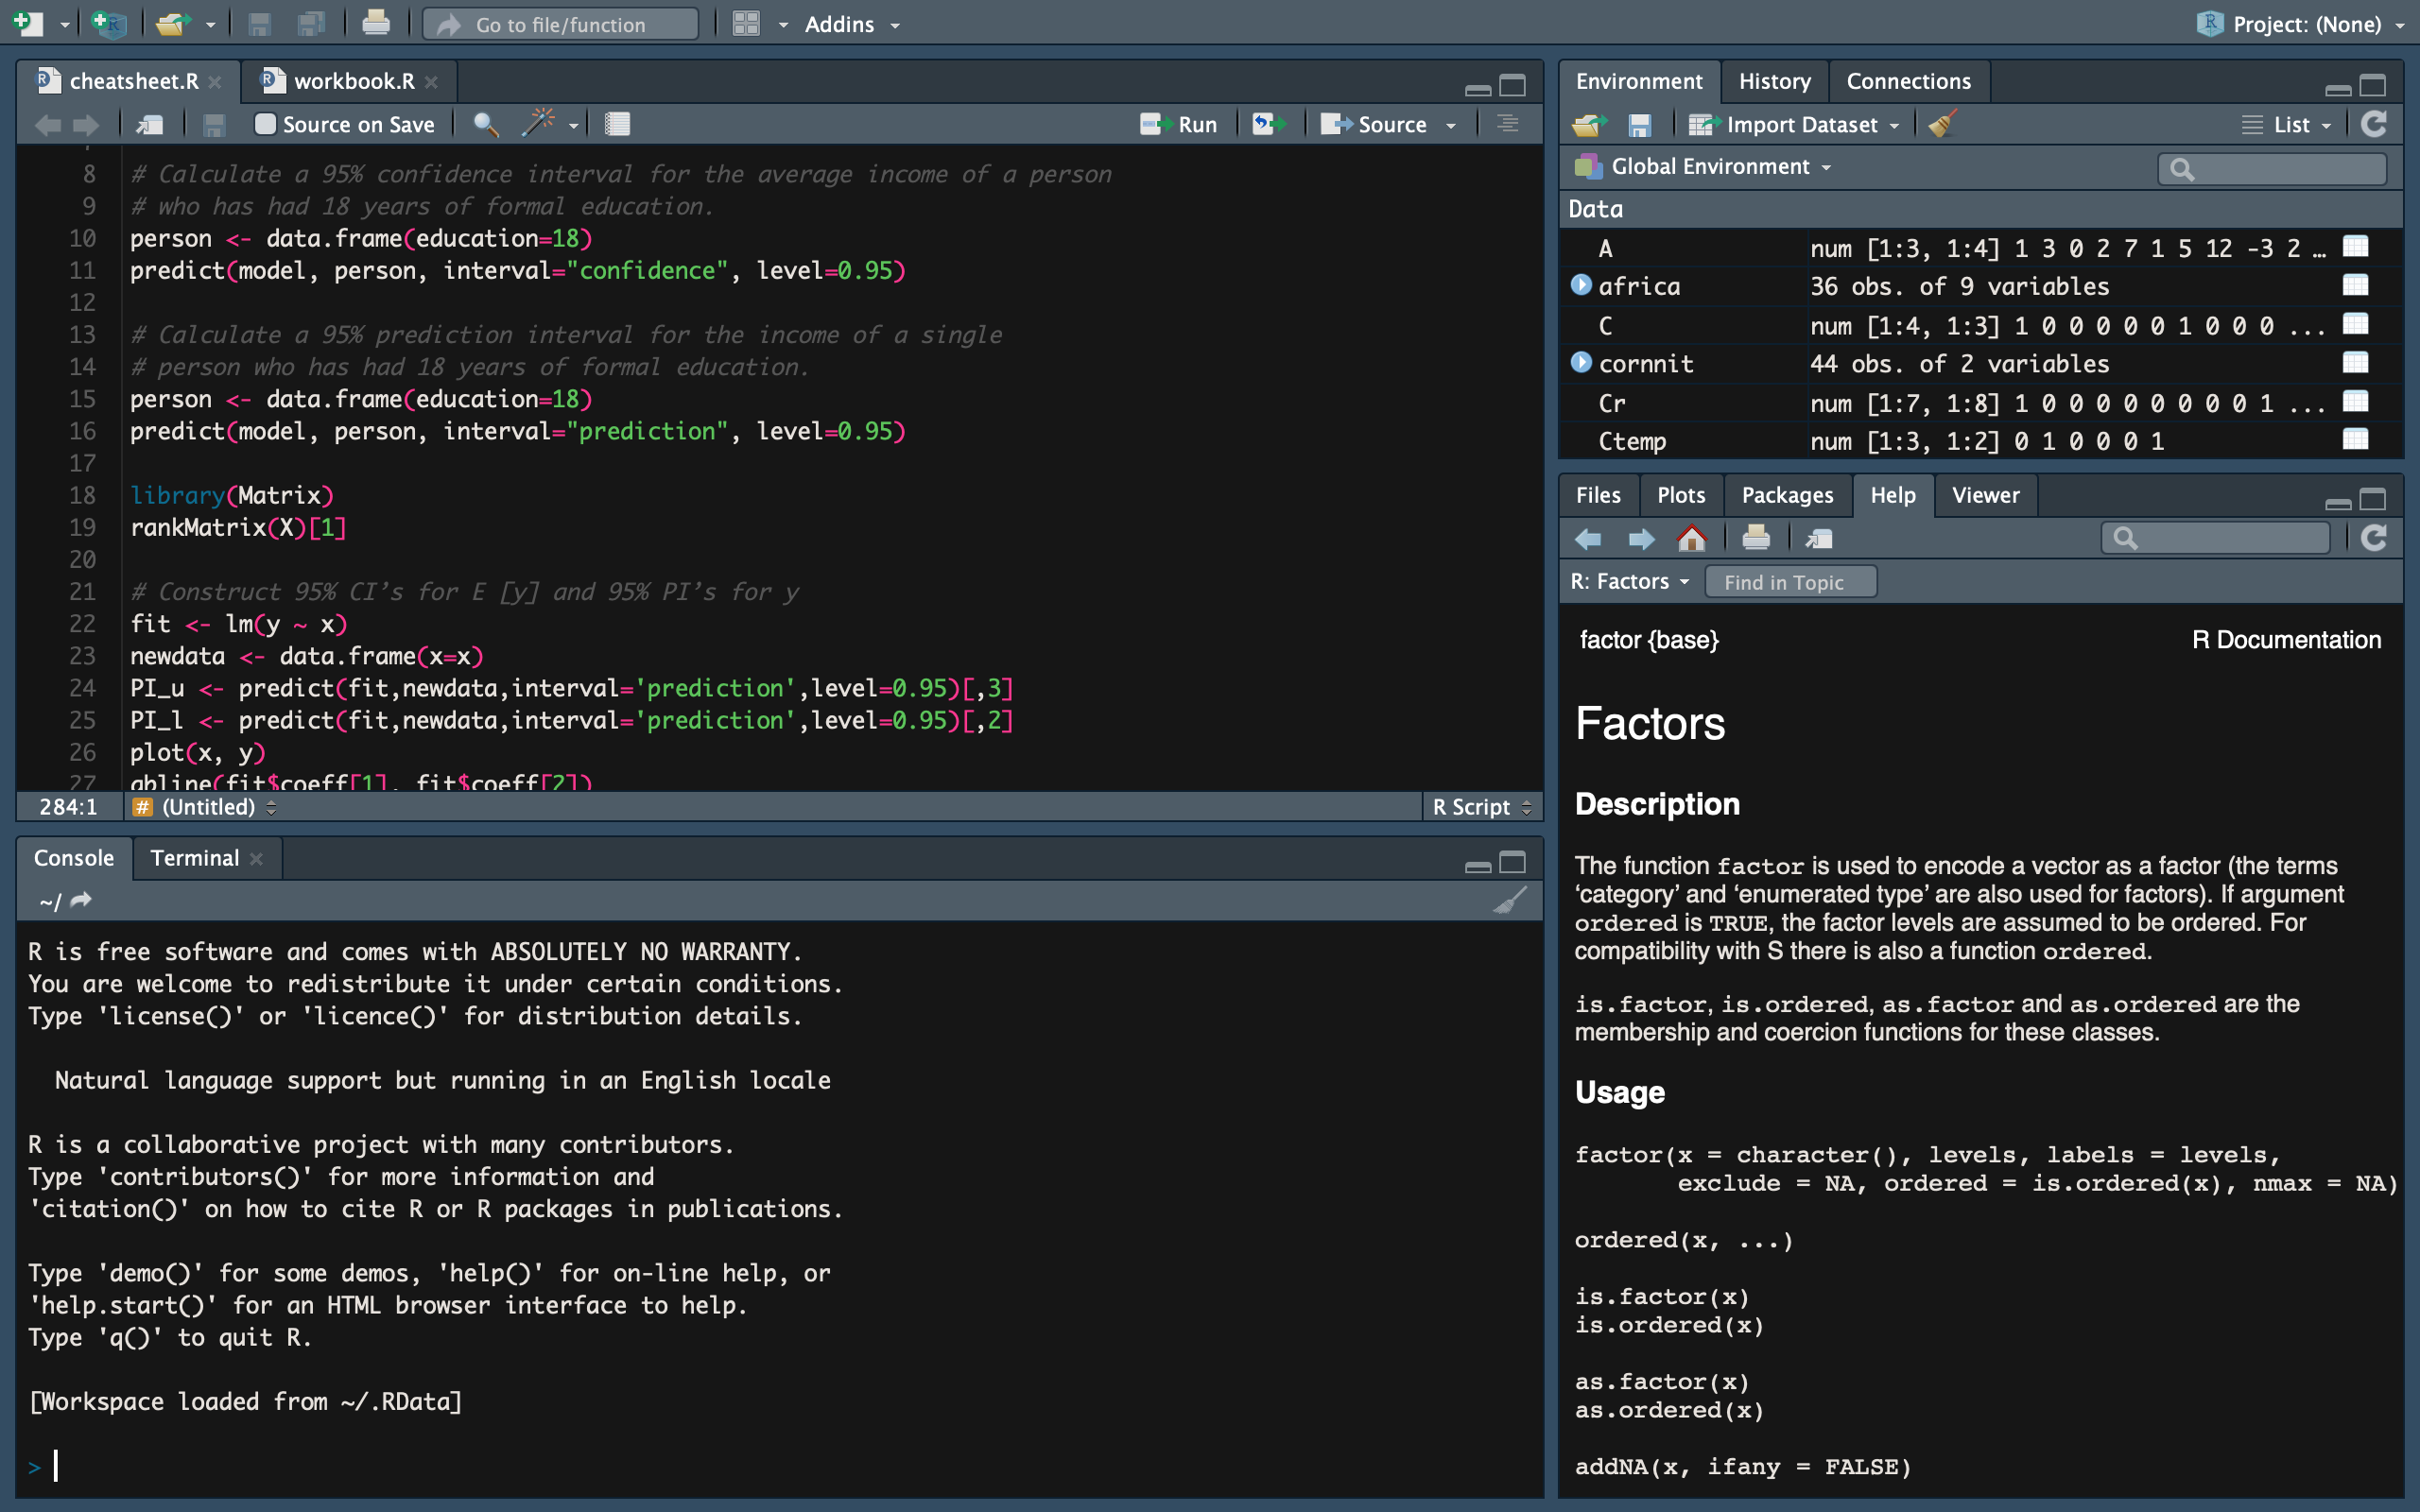
Task: Click the Print icon in main toolbar
Action: [375, 23]
